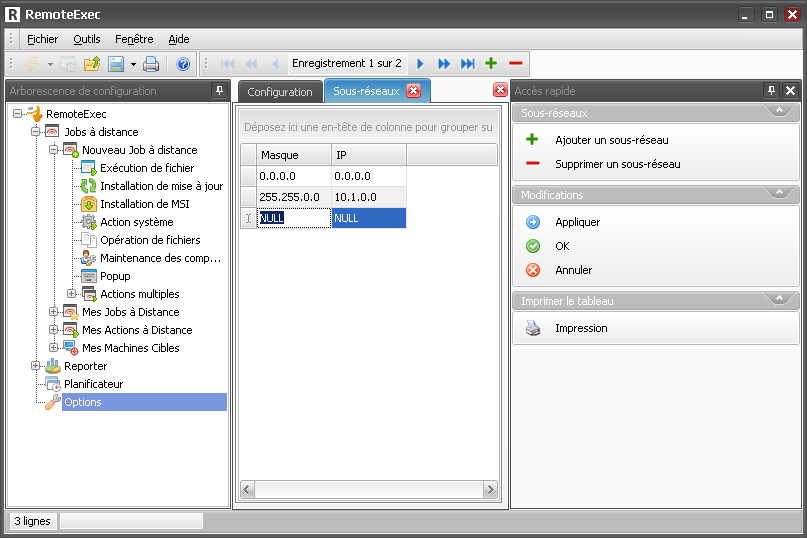Collapse the RemoteExec root tree node
The height and width of the screenshot is (538, 807).
18,113
